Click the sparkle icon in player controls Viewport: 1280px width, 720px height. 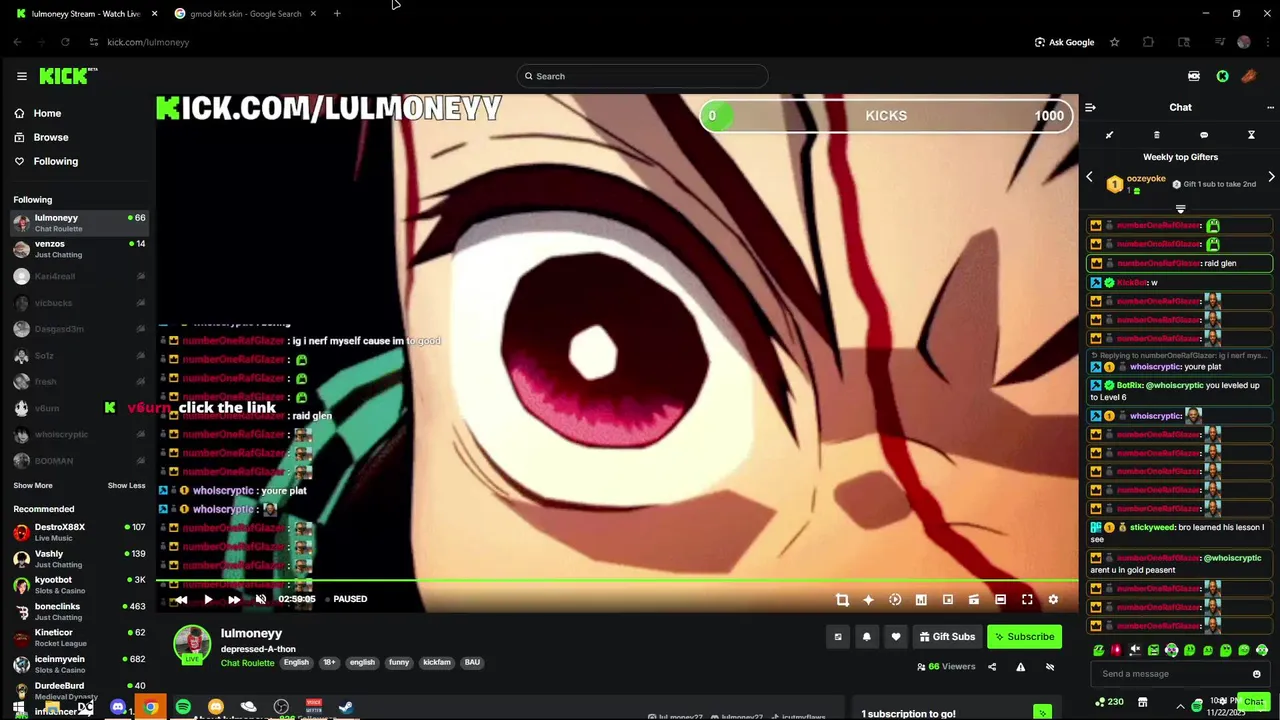868,600
